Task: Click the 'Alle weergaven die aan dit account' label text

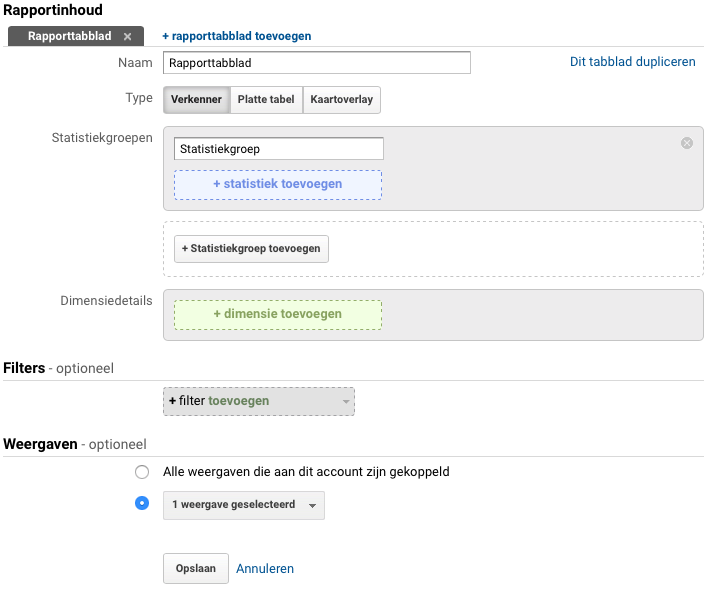Action: click(306, 472)
